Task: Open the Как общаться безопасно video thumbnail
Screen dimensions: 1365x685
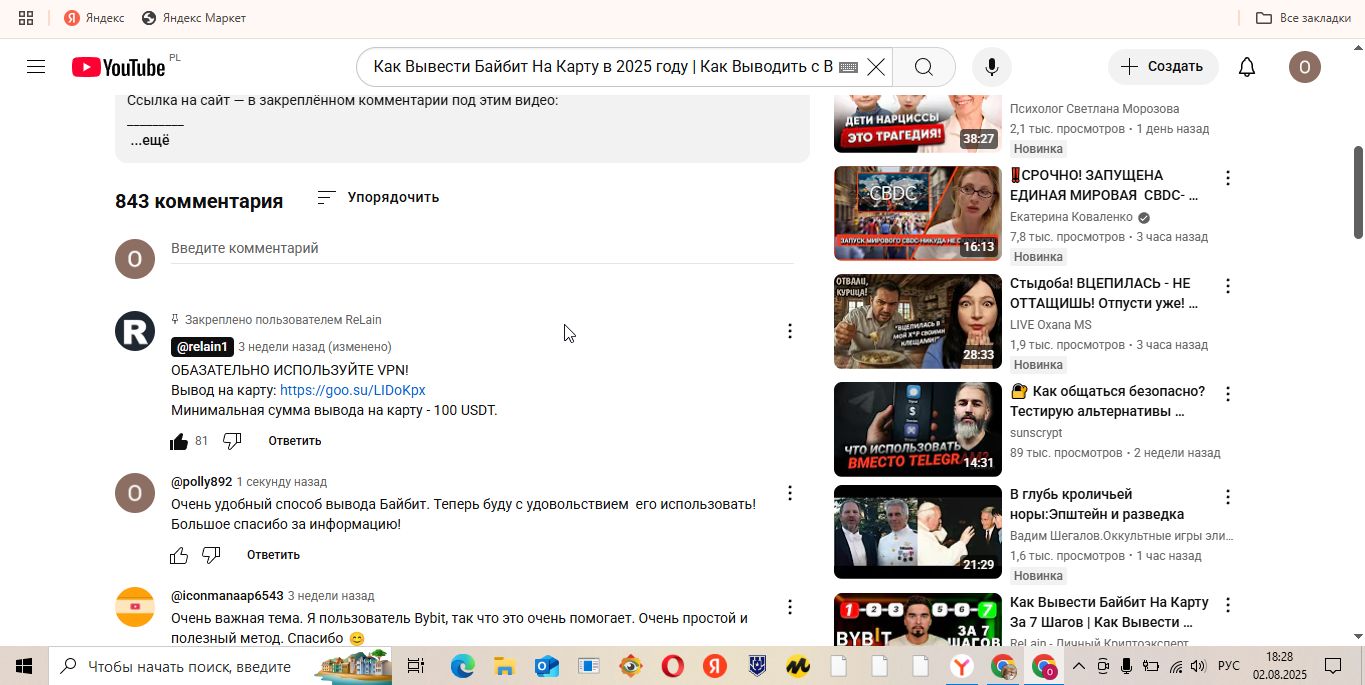Action: [x=917, y=429]
